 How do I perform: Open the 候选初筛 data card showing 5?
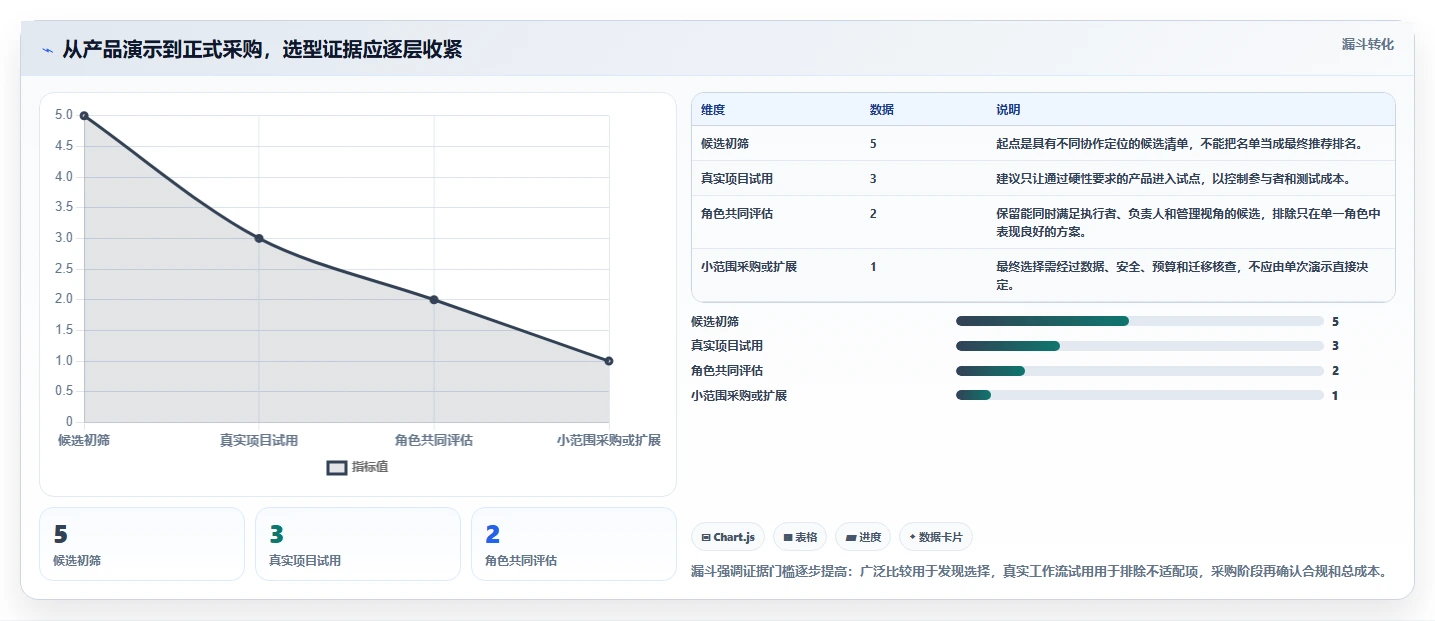point(142,544)
